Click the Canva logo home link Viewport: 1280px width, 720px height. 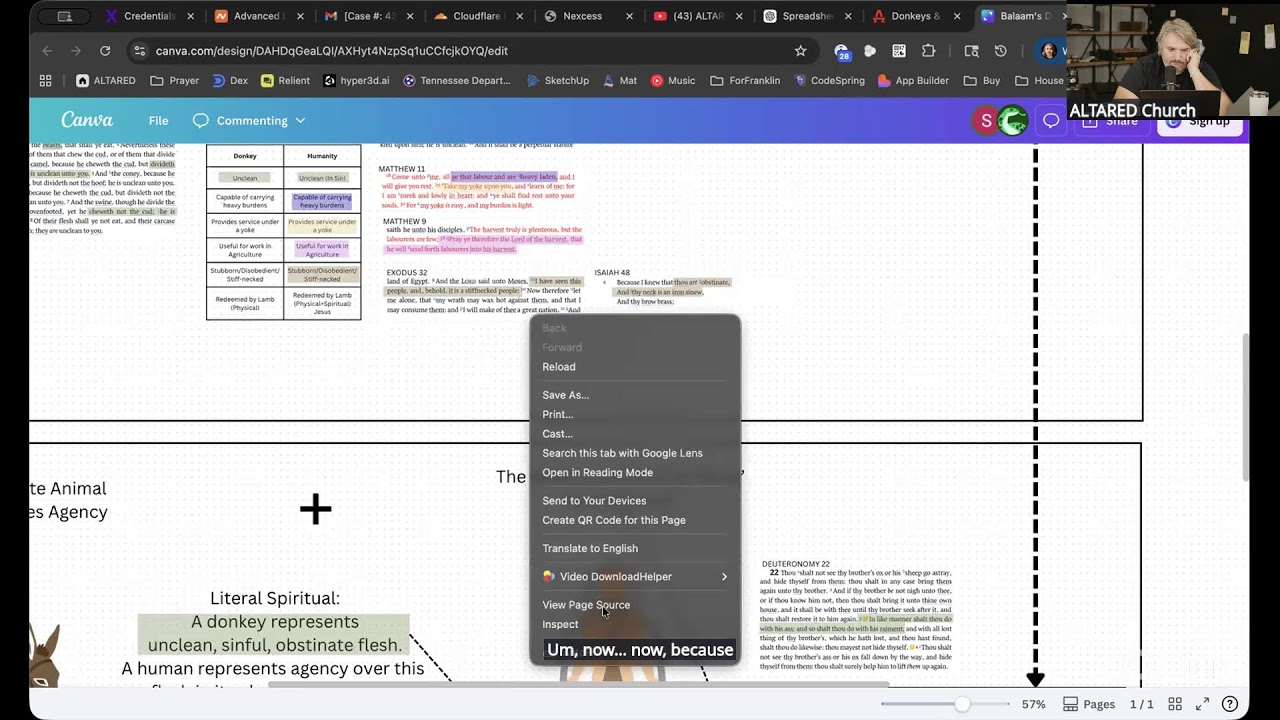(x=87, y=120)
